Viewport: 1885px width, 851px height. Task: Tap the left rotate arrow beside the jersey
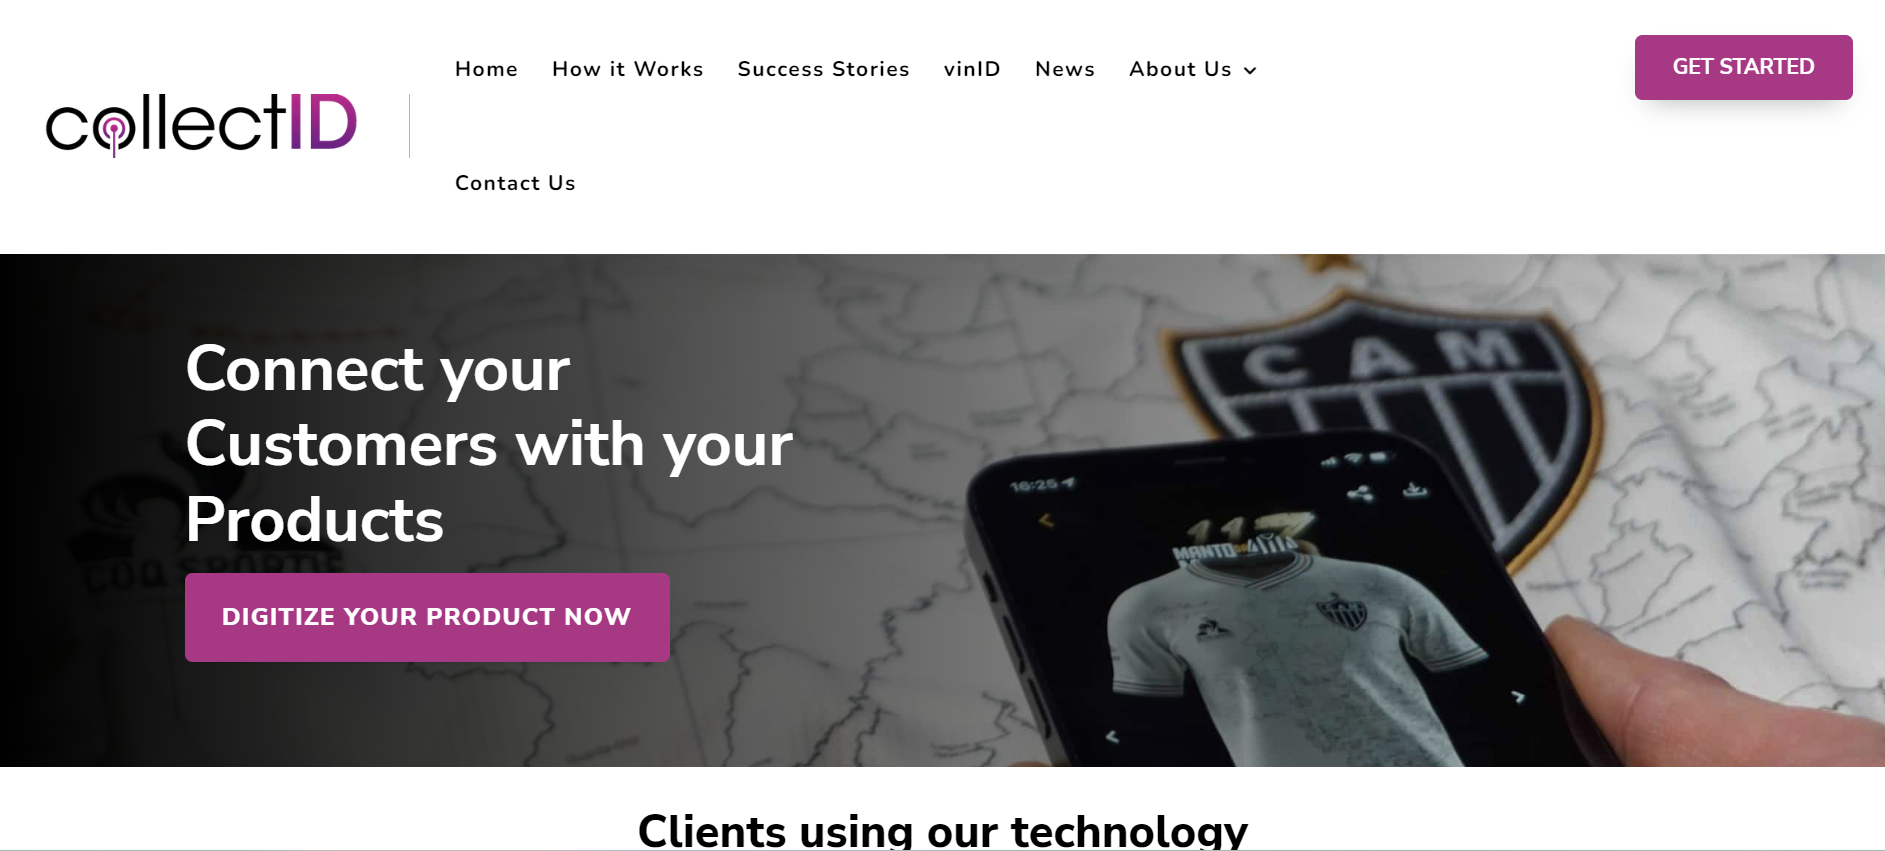tap(1112, 736)
